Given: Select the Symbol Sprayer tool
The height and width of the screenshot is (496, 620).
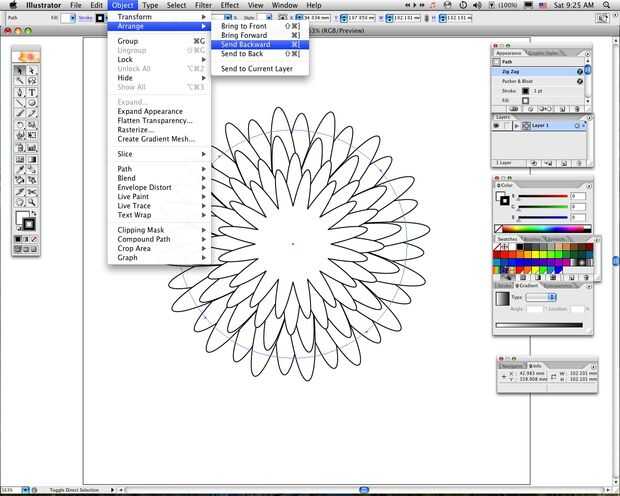Looking at the screenshot, I should click(19, 148).
